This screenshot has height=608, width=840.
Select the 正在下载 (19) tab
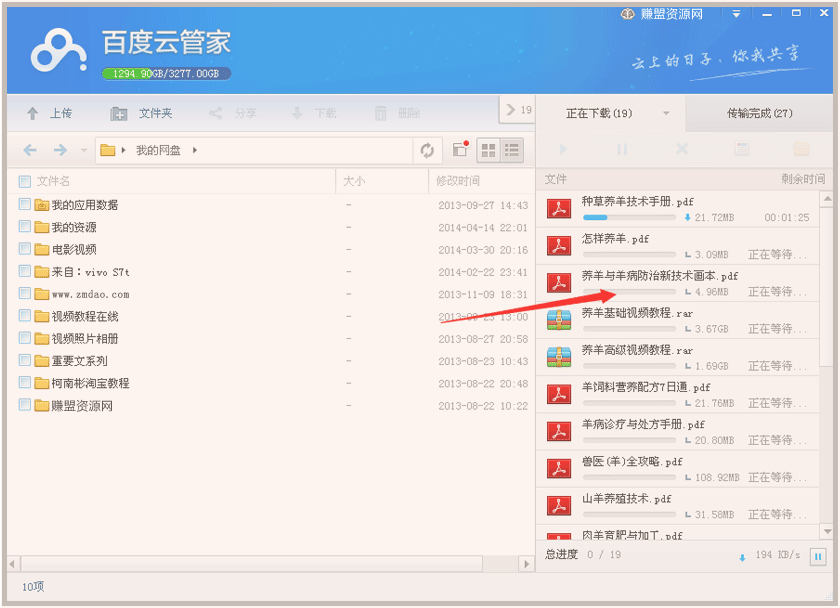point(598,114)
